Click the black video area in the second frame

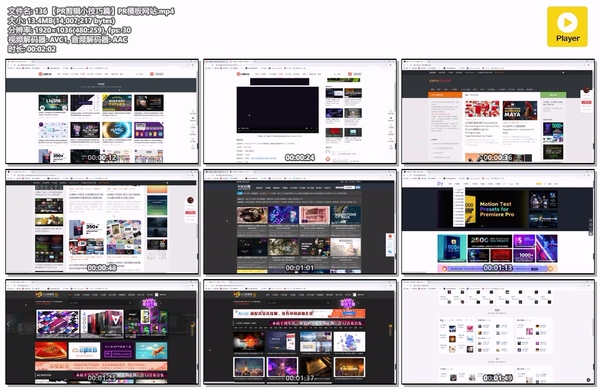click(277, 109)
